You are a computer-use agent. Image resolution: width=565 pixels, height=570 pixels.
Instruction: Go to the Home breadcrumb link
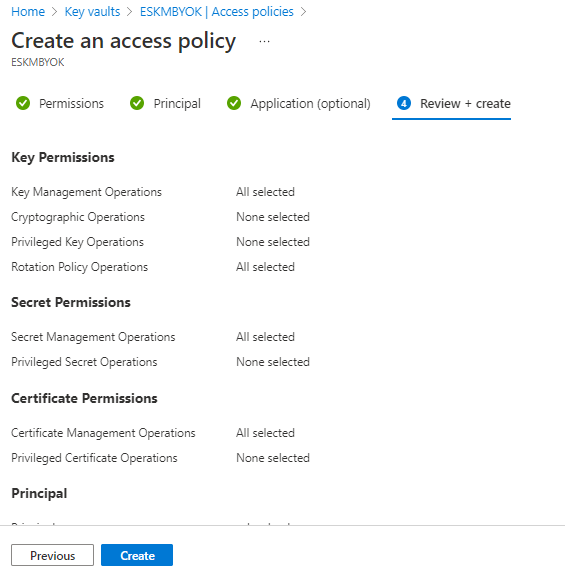28,12
